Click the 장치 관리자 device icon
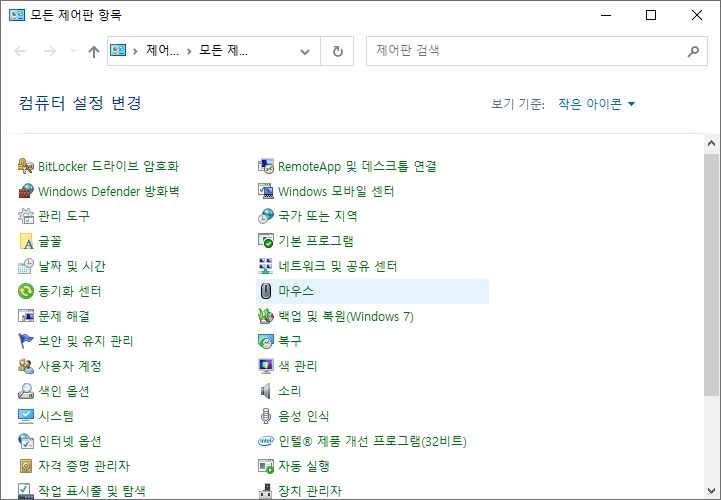Image resolution: width=721 pixels, height=500 pixels. tap(266, 491)
